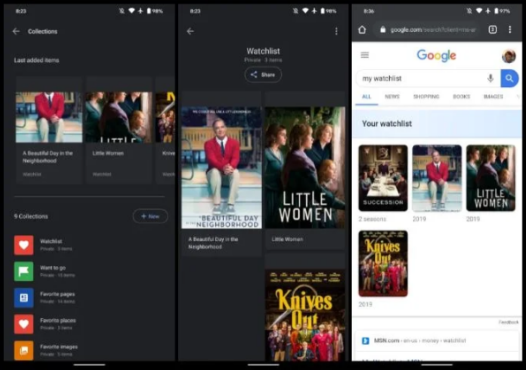The width and height of the screenshot is (526, 370).
Task: Share the Watchlist collection
Action: (x=263, y=74)
